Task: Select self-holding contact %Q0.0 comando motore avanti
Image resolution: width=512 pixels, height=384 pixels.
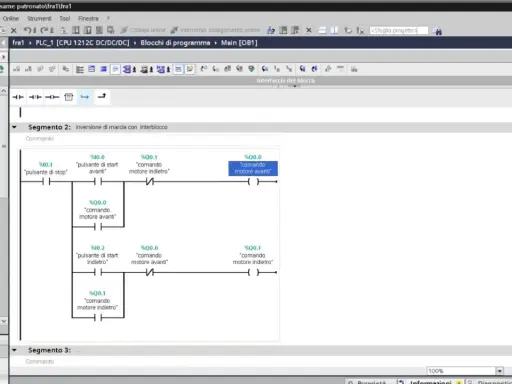Action: 98,227
